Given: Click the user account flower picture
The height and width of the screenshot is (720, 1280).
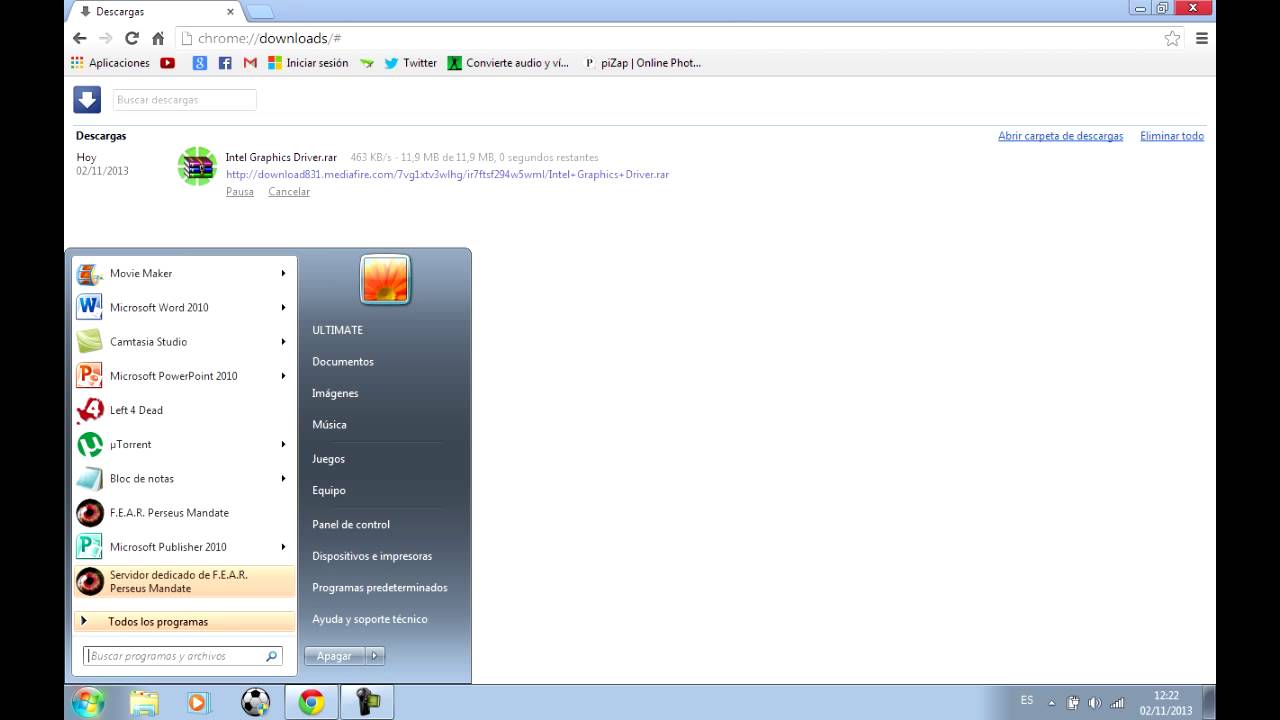Looking at the screenshot, I should 385,279.
